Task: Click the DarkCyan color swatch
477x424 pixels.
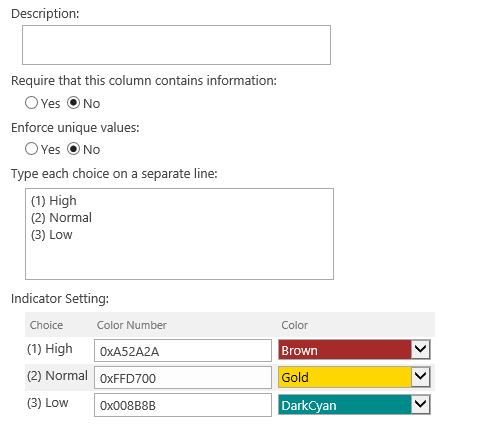Action: tap(345, 405)
